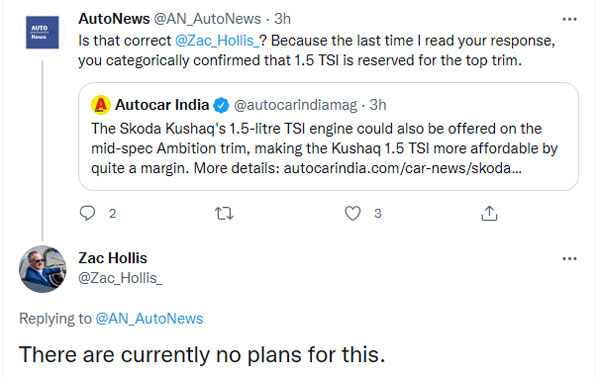Click Autocar India logo icon
Viewport: 600px width, 378px height.
(x=101, y=105)
